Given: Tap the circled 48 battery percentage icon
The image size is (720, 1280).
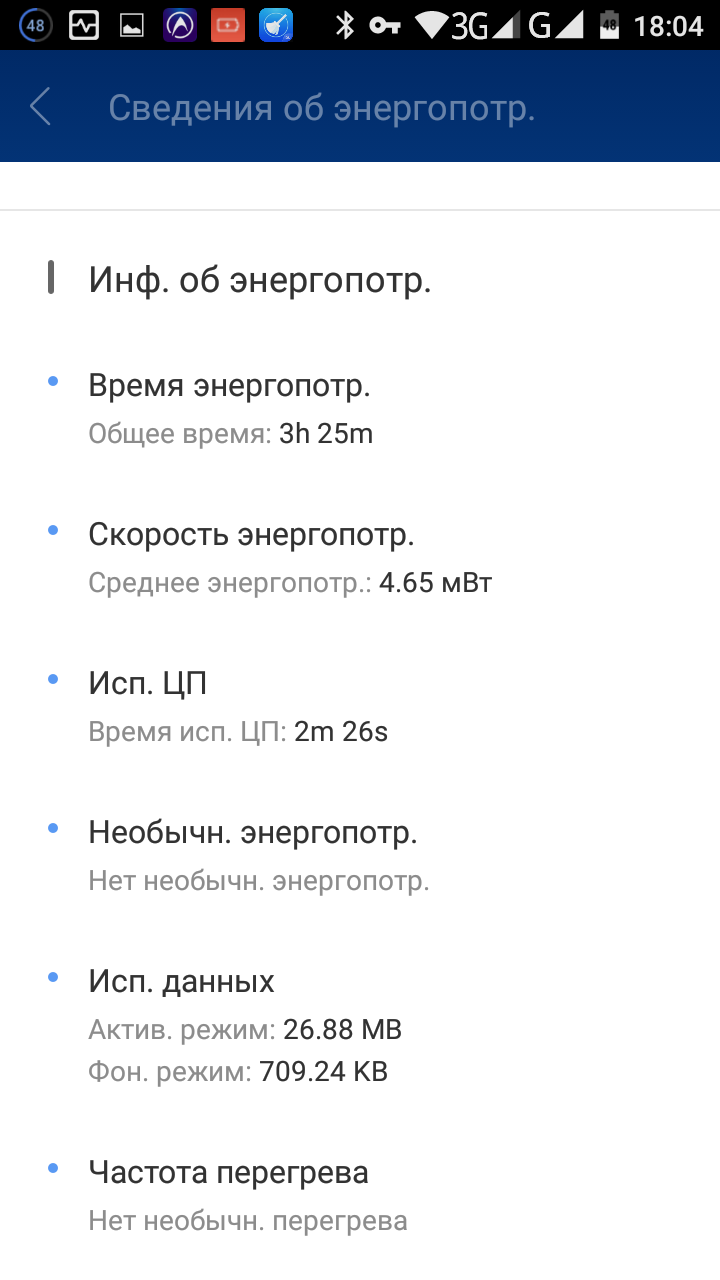Looking at the screenshot, I should pos(35,26).
